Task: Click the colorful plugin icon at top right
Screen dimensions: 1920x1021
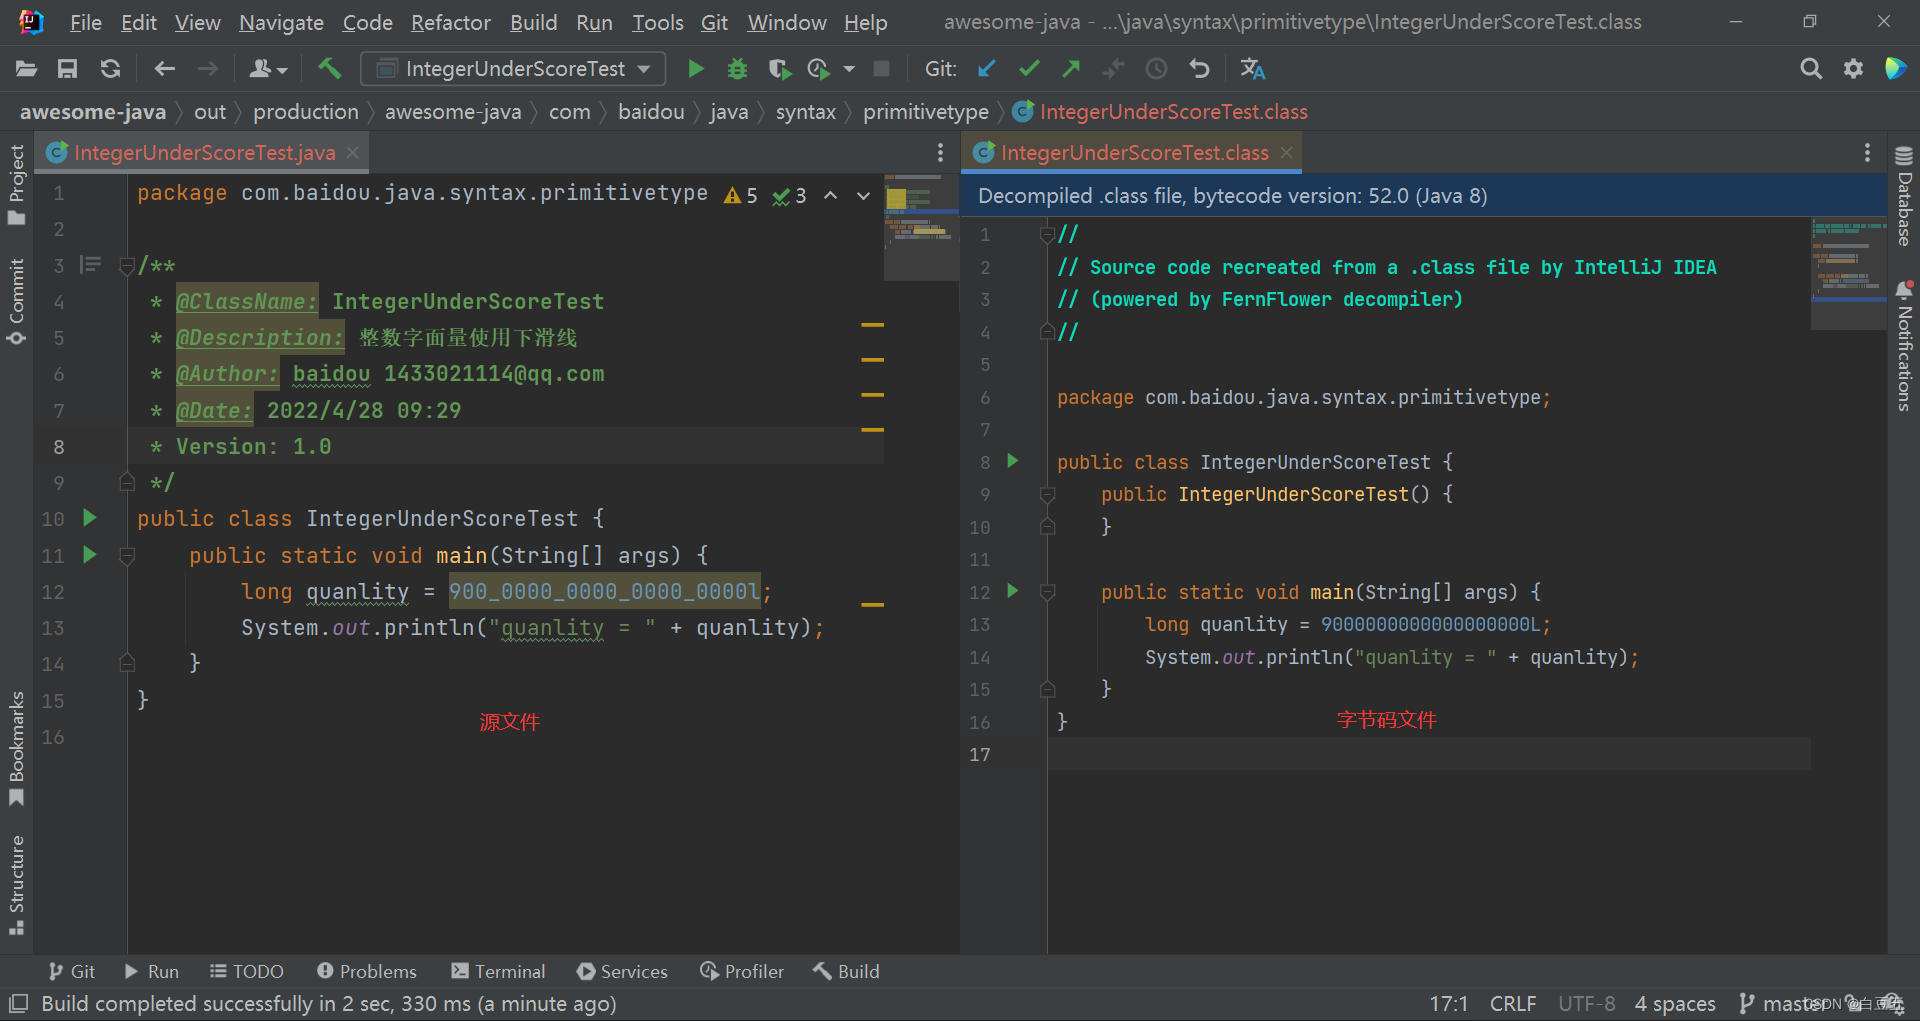Action: (1895, 68)
